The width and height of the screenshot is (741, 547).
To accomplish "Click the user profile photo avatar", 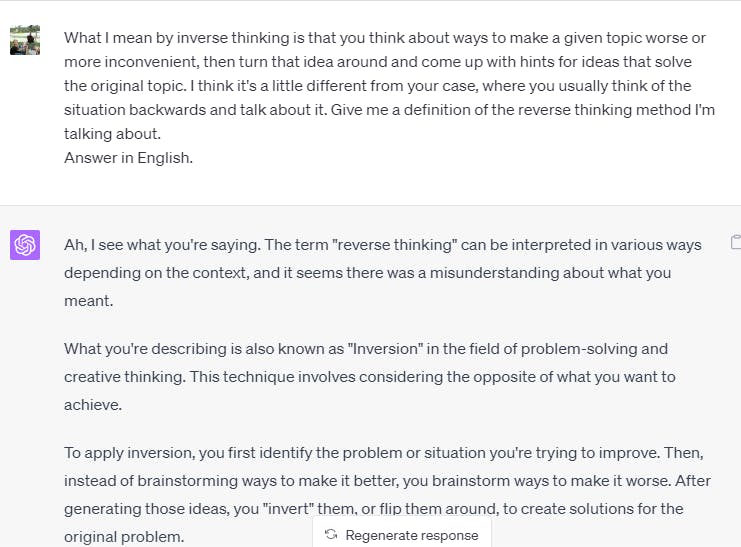I will click(25, 40).
